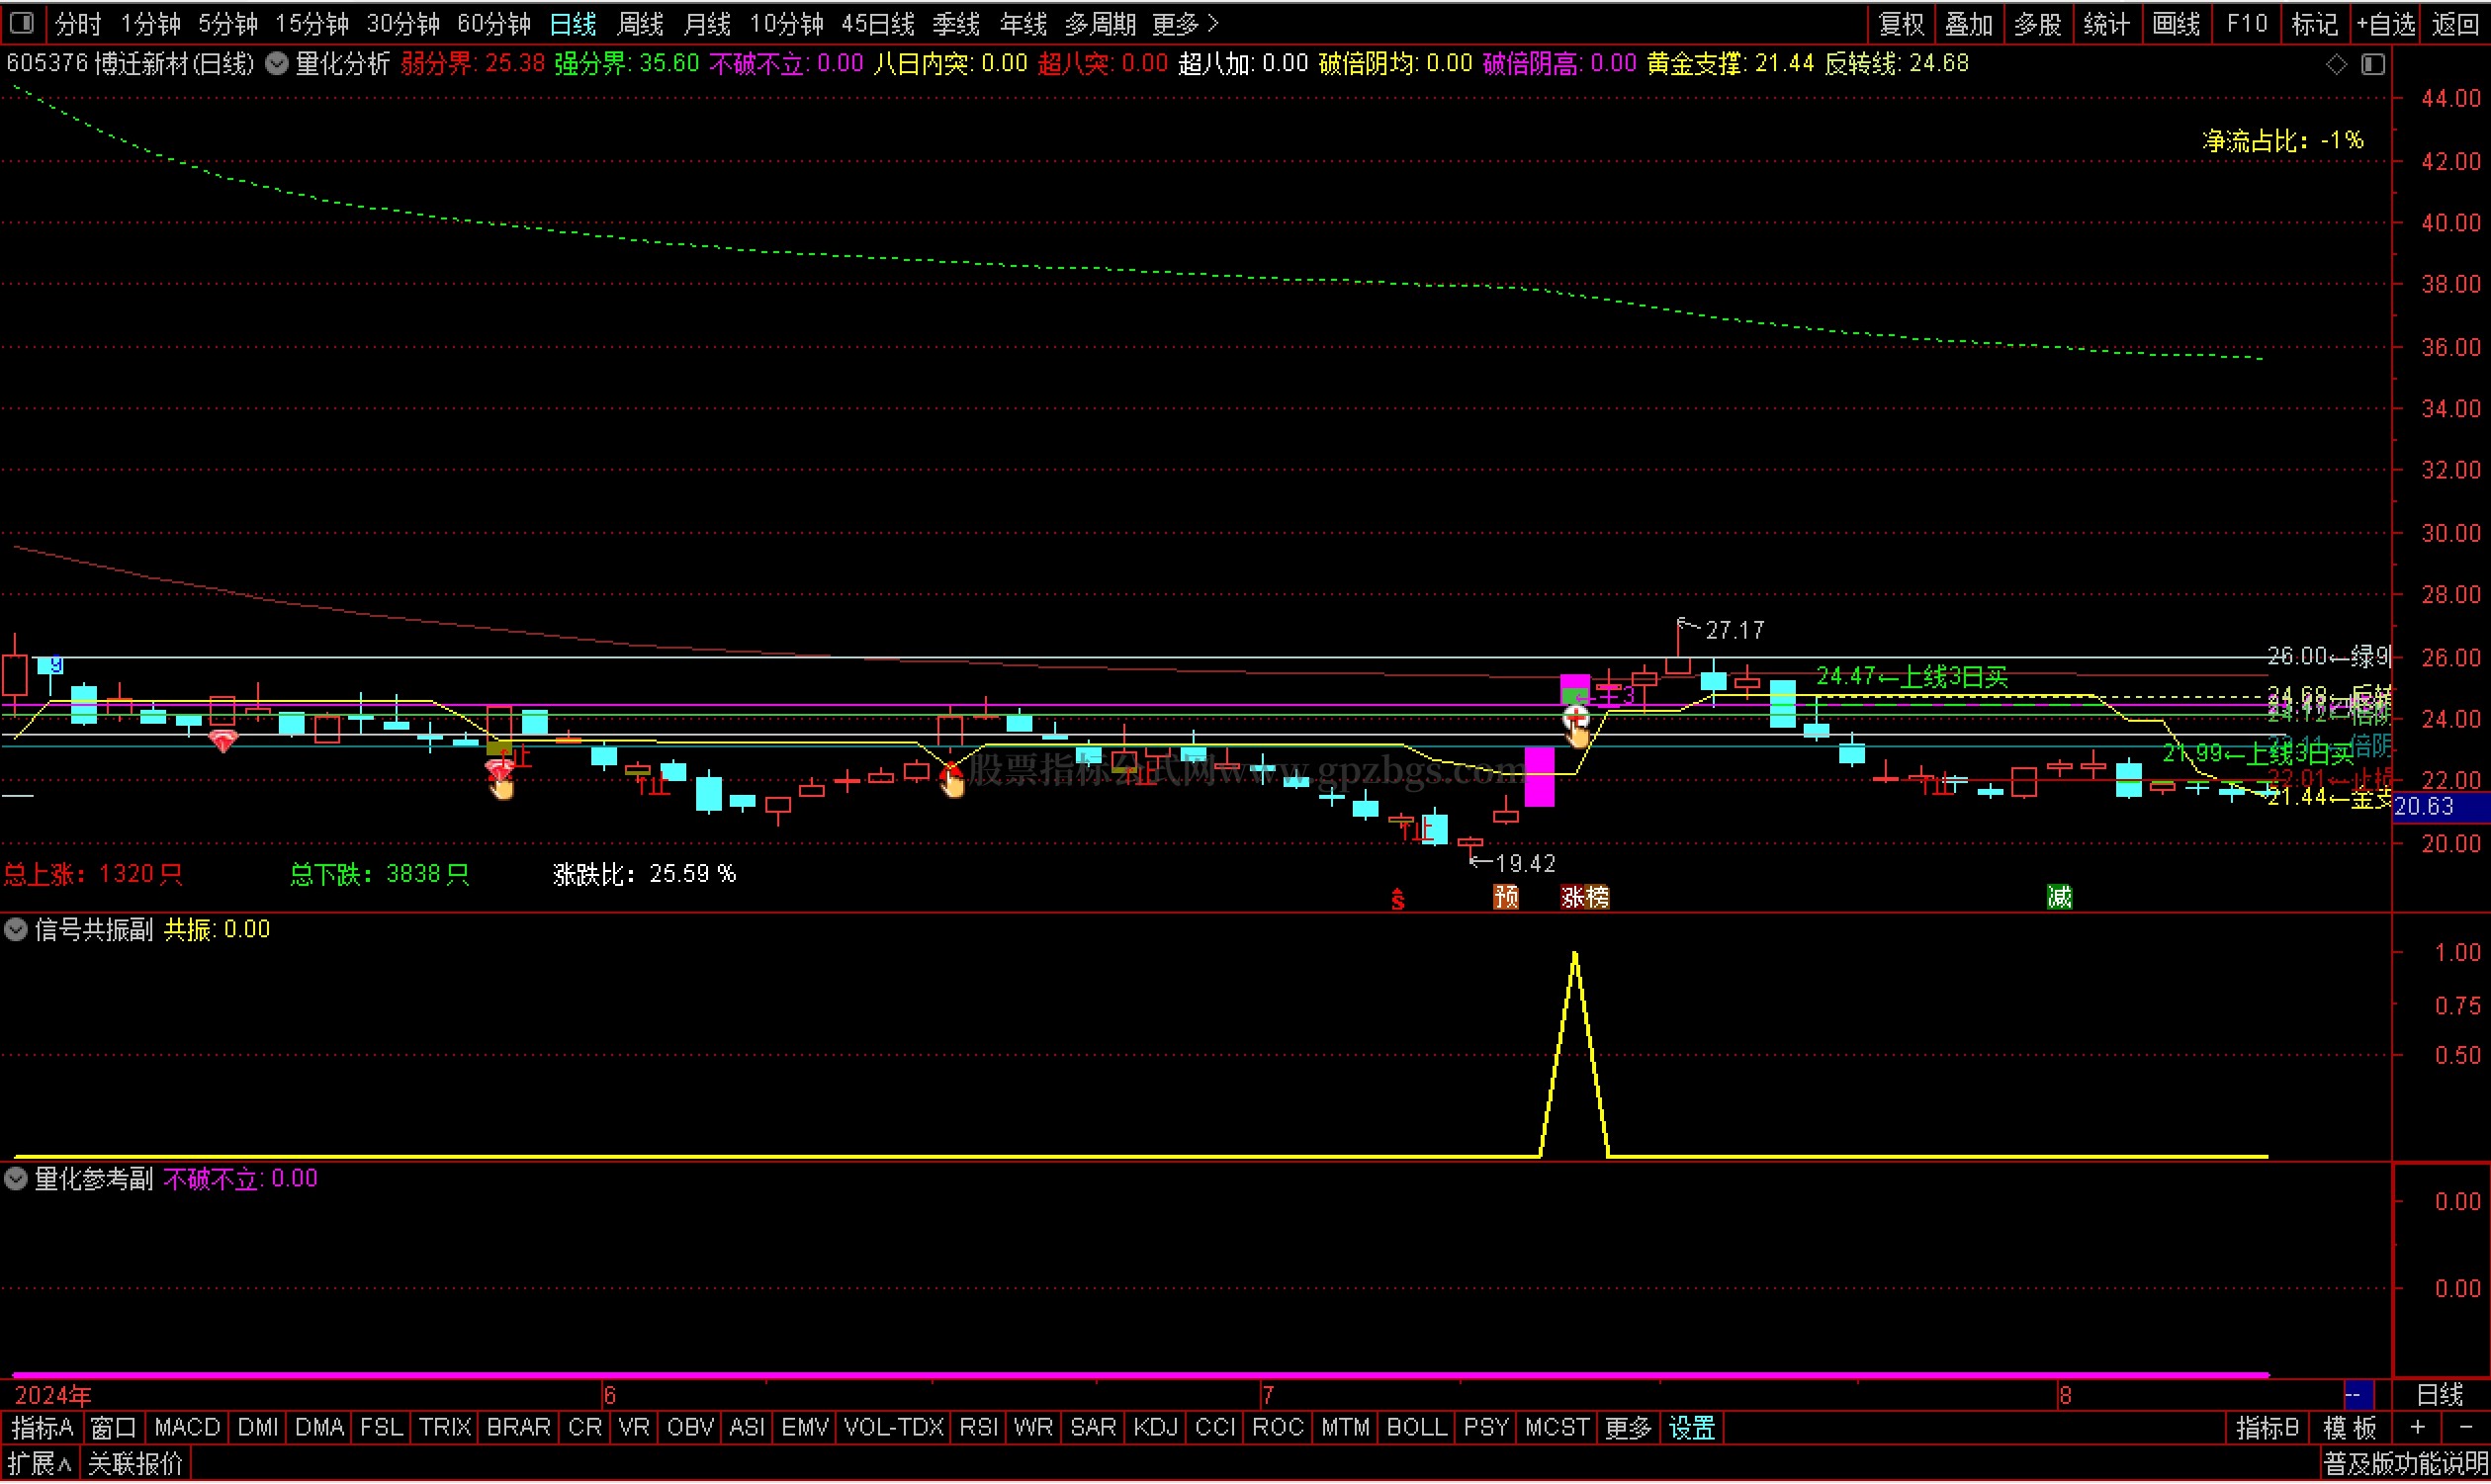
Task: Expand the 更多 timeframe list in top bar
Action: (1185, 23)
